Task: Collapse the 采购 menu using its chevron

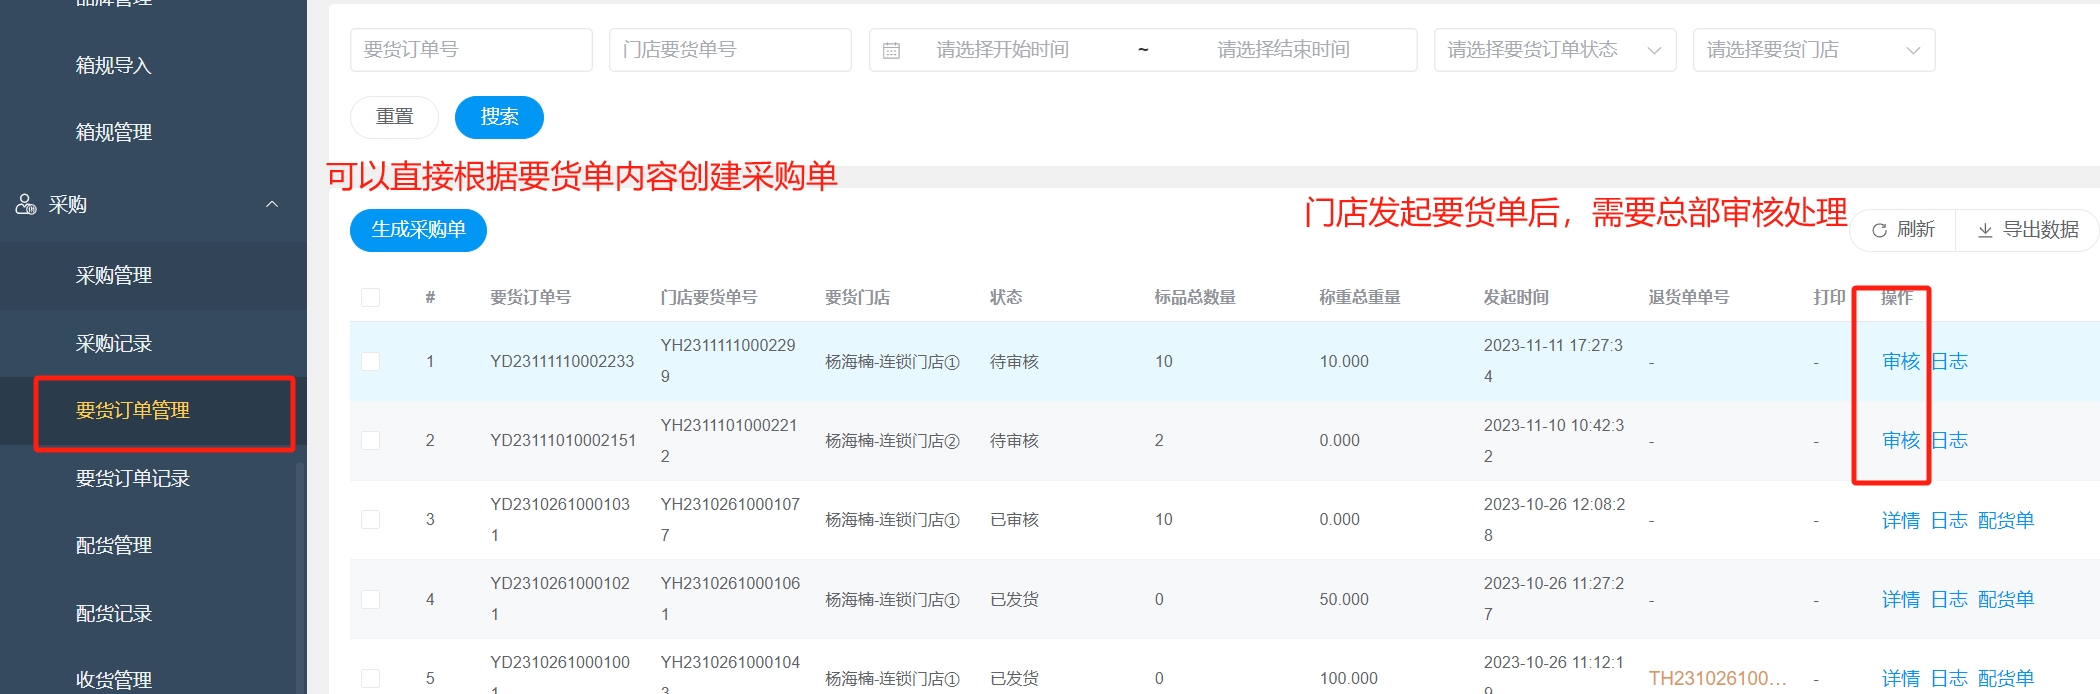Action: tap(271, 204)
